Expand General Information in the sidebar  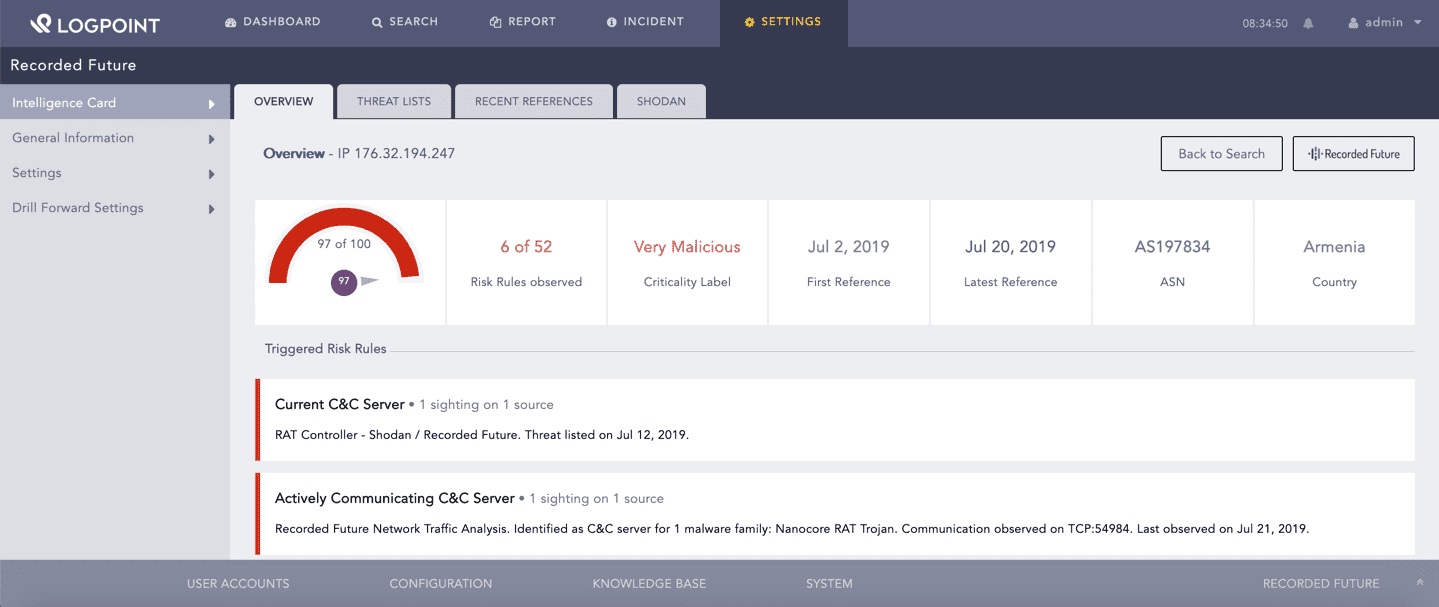pyautogui.click(x=115, y=138)
